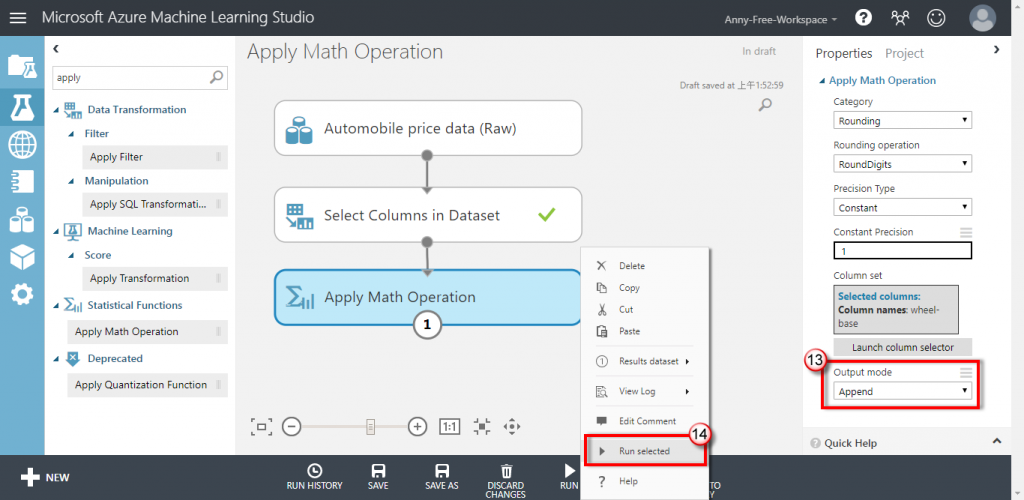Screen dimensions: 1024x500
Task: Open Notebooks icon in sidebar
Action: pyautogui.click(x=22, y=181)
